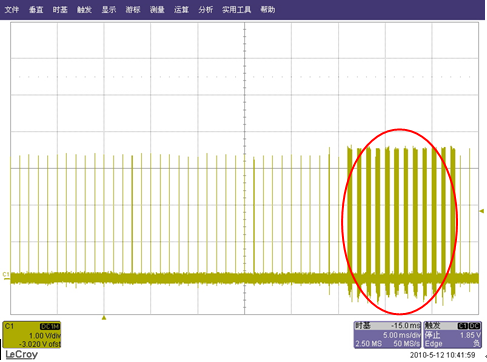Image resolution: width=487 pixels, height=362 pixels.
Task: Click the 时基 timebase descriptor box
Action: pos(388,335)
